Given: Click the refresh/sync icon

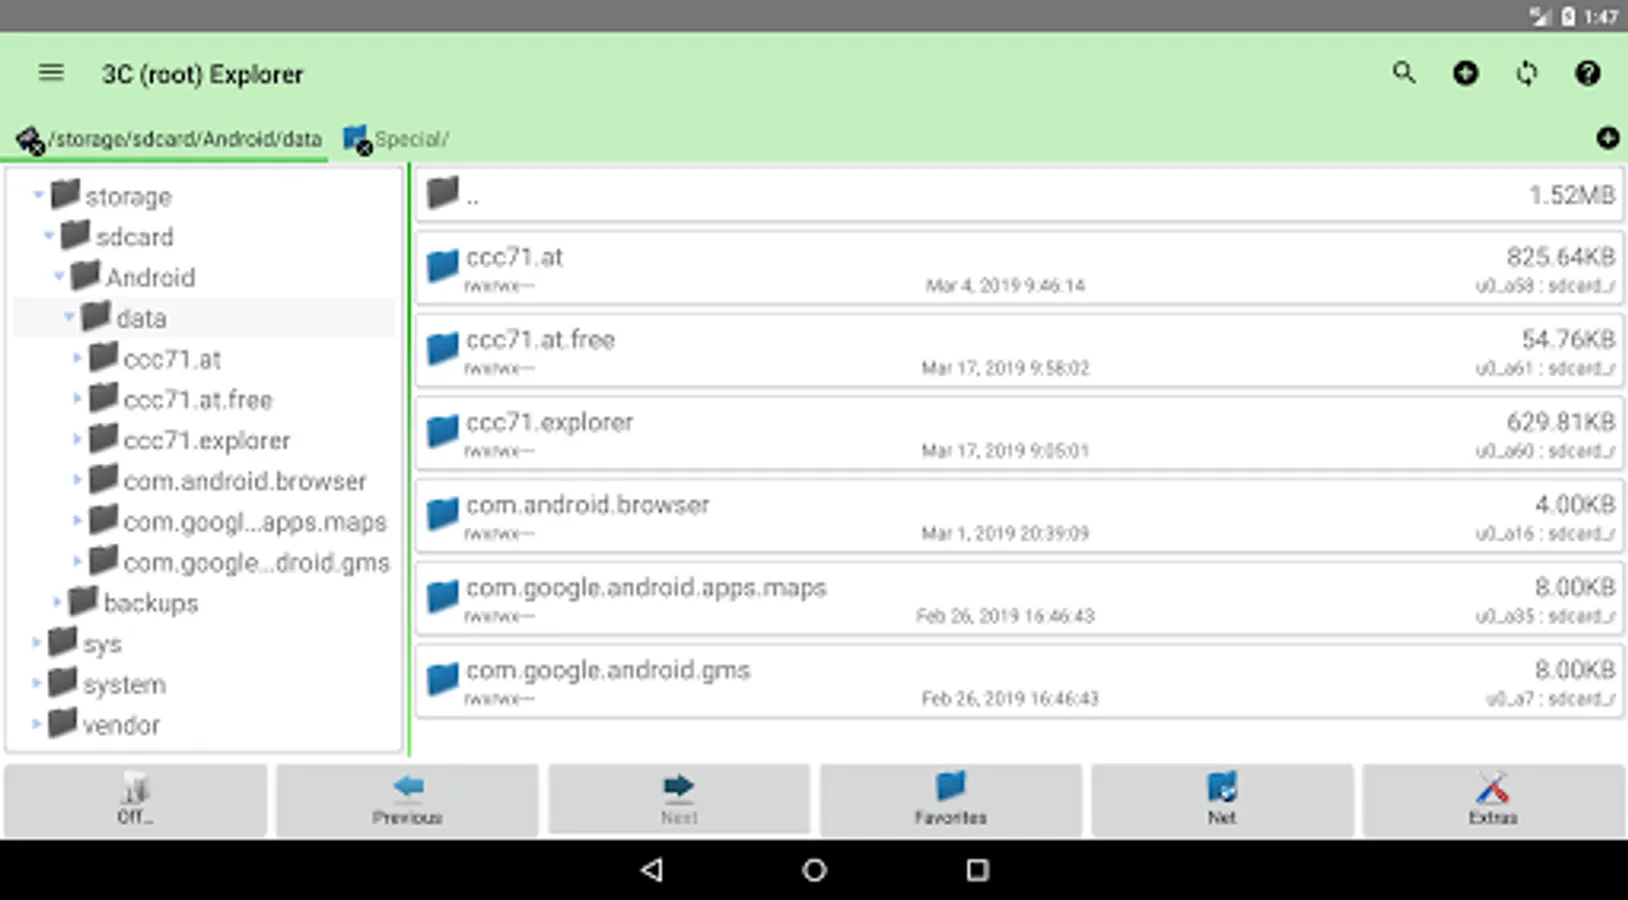Looking at the screenshot, I should tap(1526, 73).
